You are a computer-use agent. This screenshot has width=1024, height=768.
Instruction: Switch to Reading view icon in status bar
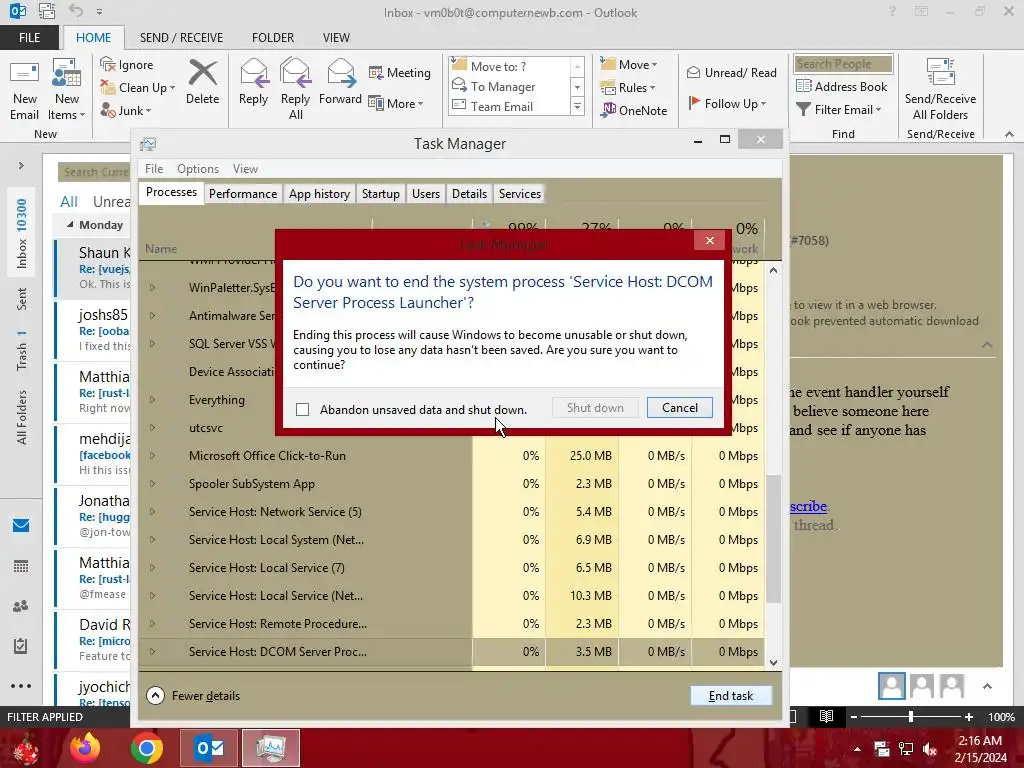(x=826, y=716)
